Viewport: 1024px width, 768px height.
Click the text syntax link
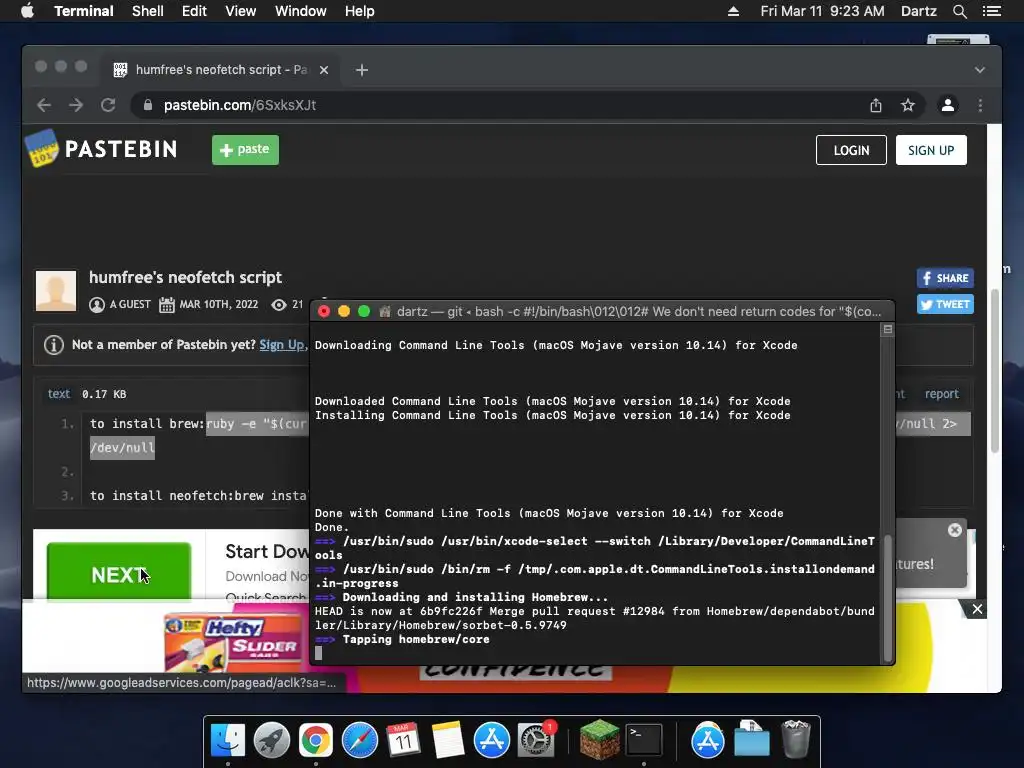click(x=59, y=394)
